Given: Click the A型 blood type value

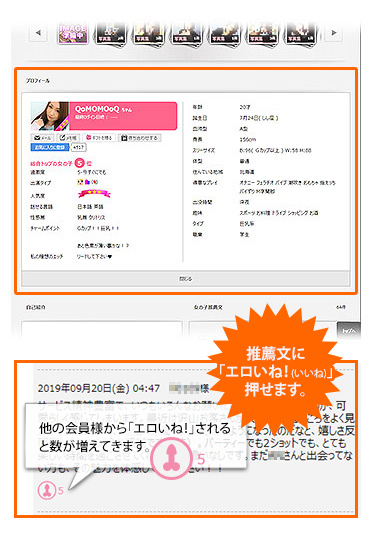Looking at the screenshot, I should (x=243, y=129).
